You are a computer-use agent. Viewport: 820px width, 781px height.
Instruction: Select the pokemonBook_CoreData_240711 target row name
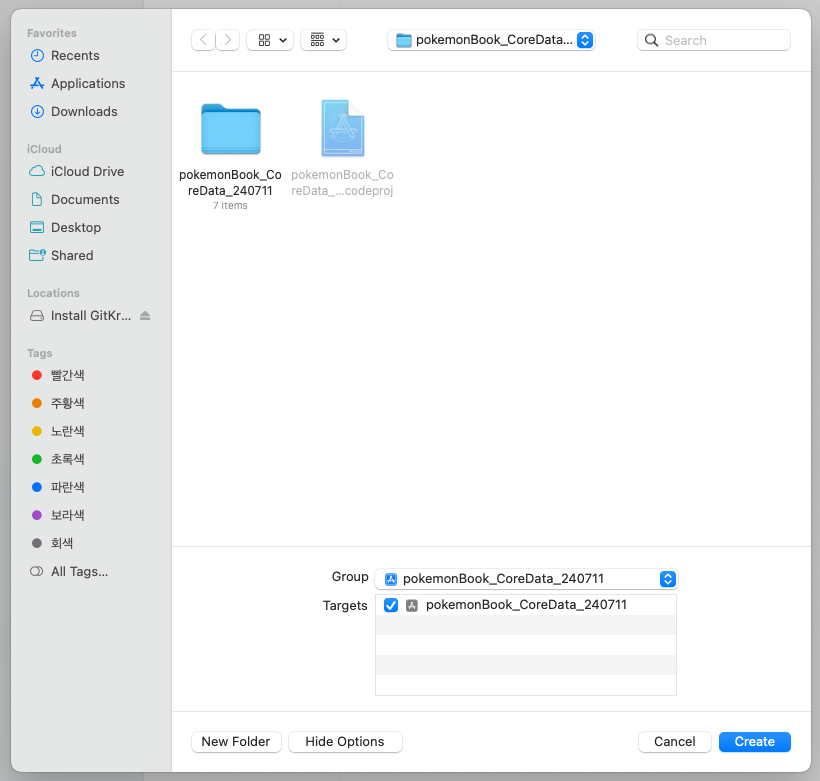click(x=526, y=605)
